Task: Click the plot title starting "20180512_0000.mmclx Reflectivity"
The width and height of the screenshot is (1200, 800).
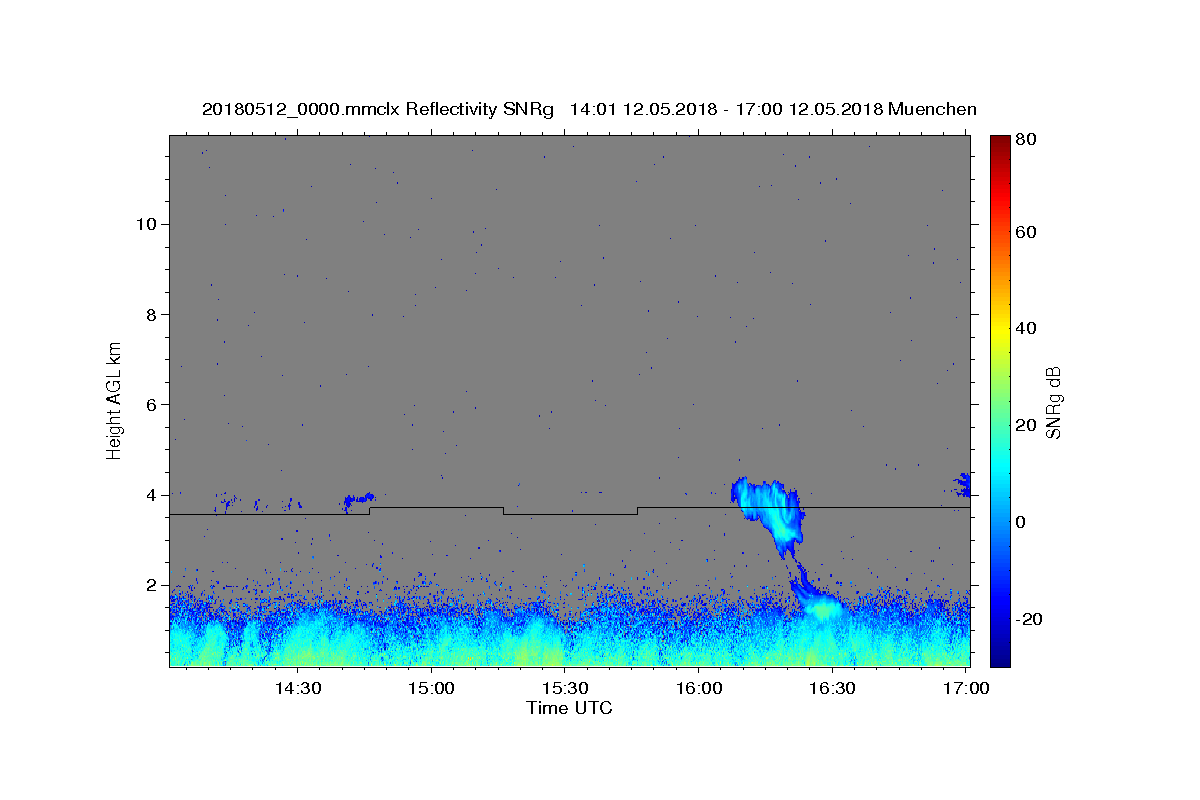Action: point(589,109)
